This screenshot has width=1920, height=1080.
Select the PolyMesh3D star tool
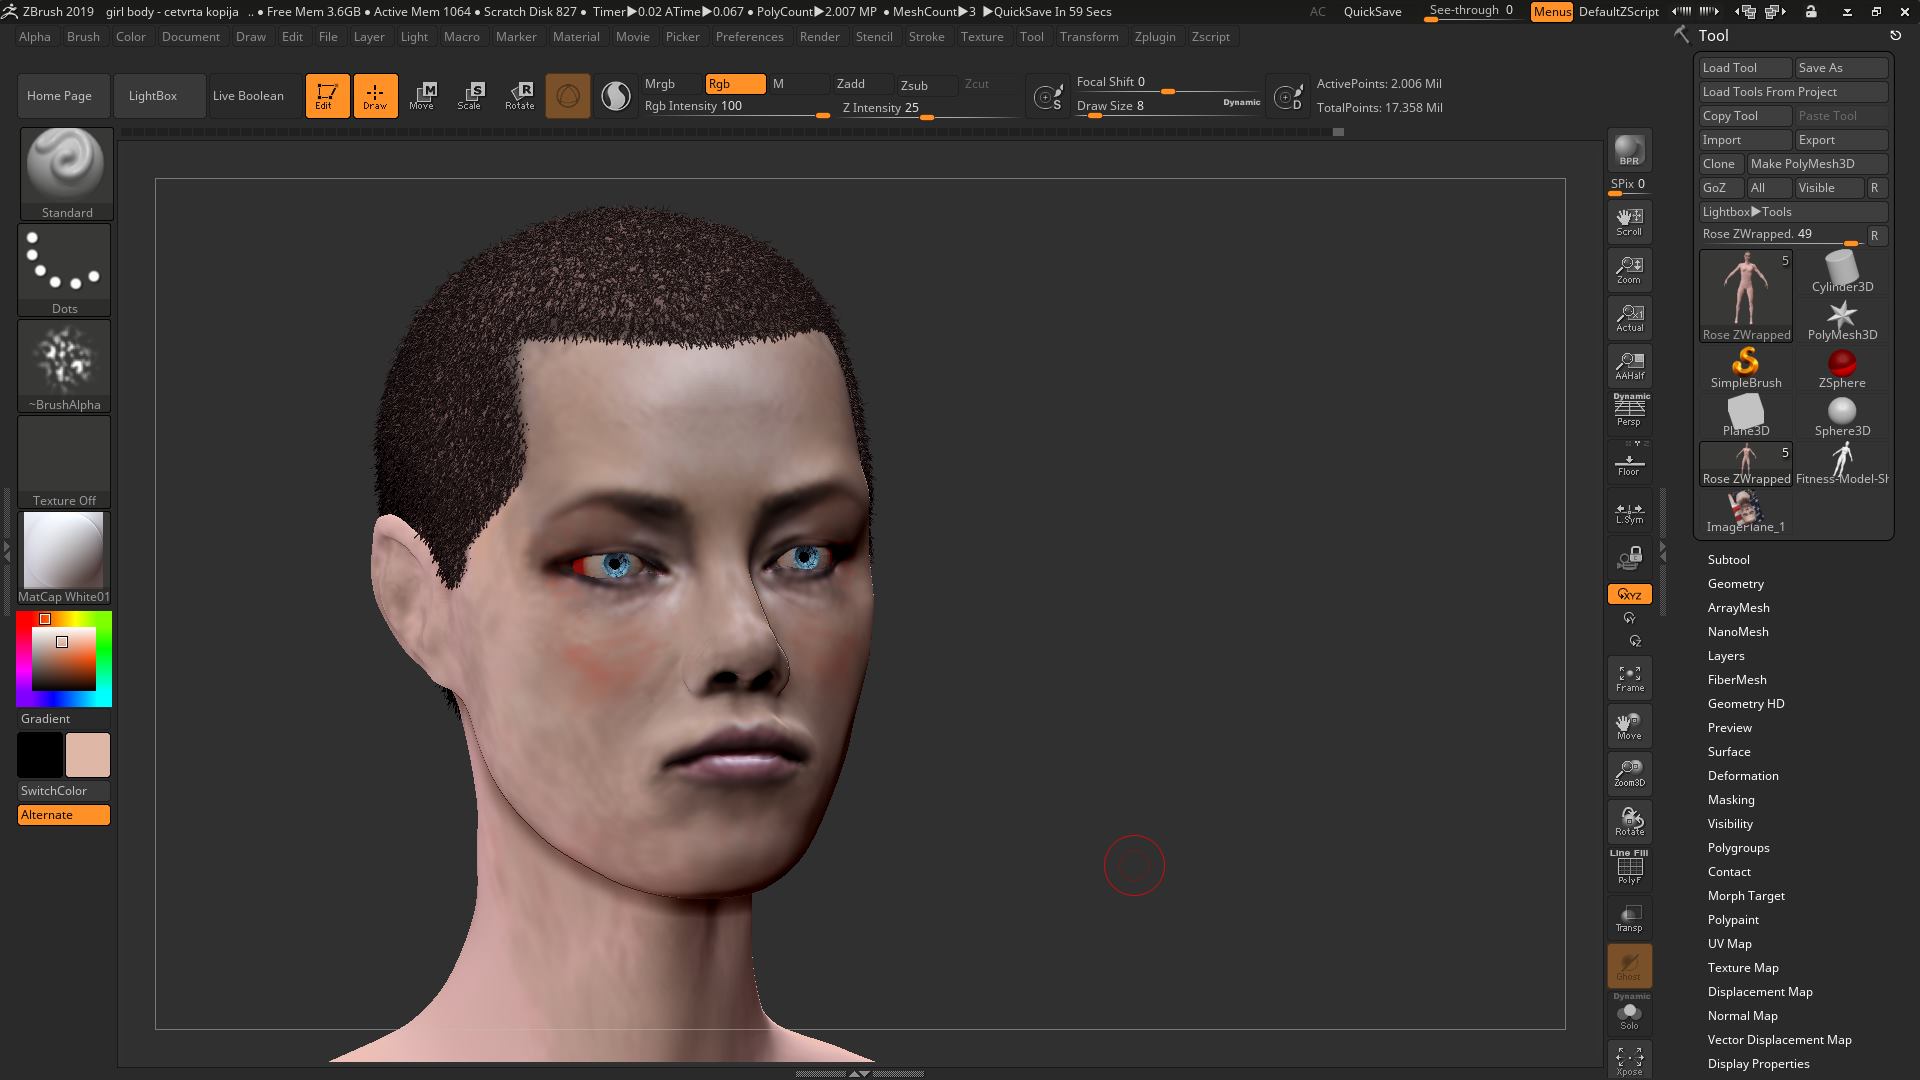(1842, 321)
